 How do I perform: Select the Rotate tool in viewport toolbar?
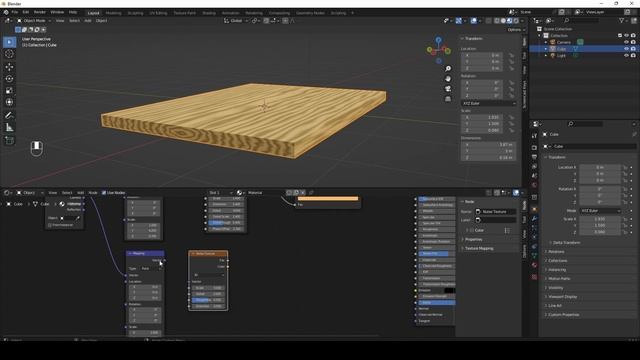point(9,78)
